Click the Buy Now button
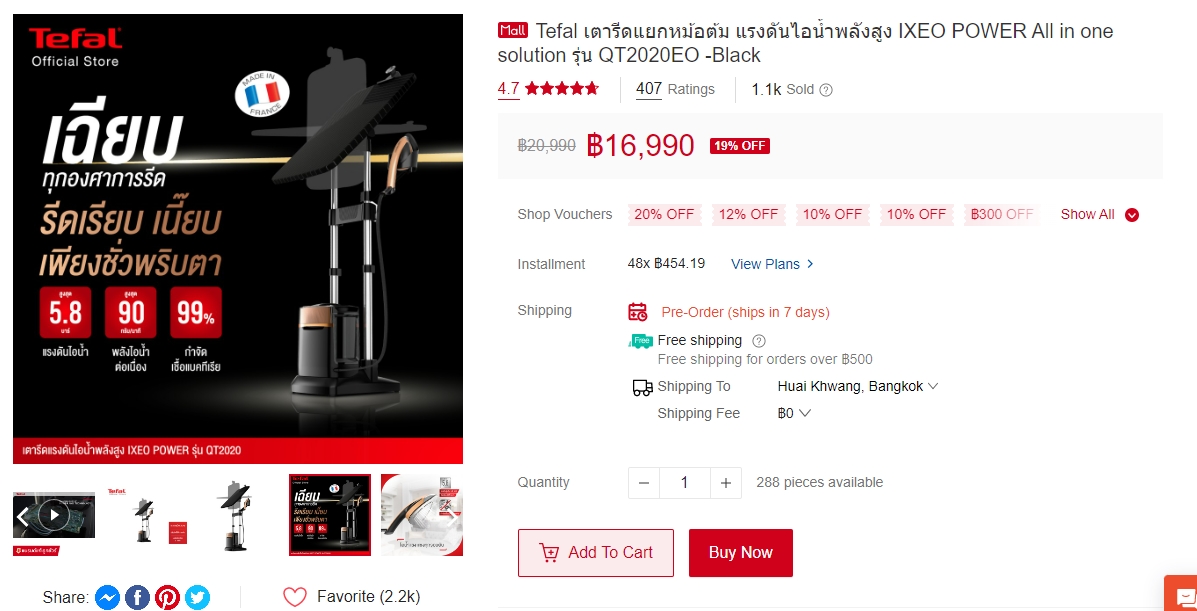1197x611 pixels. tap(740, 553)
